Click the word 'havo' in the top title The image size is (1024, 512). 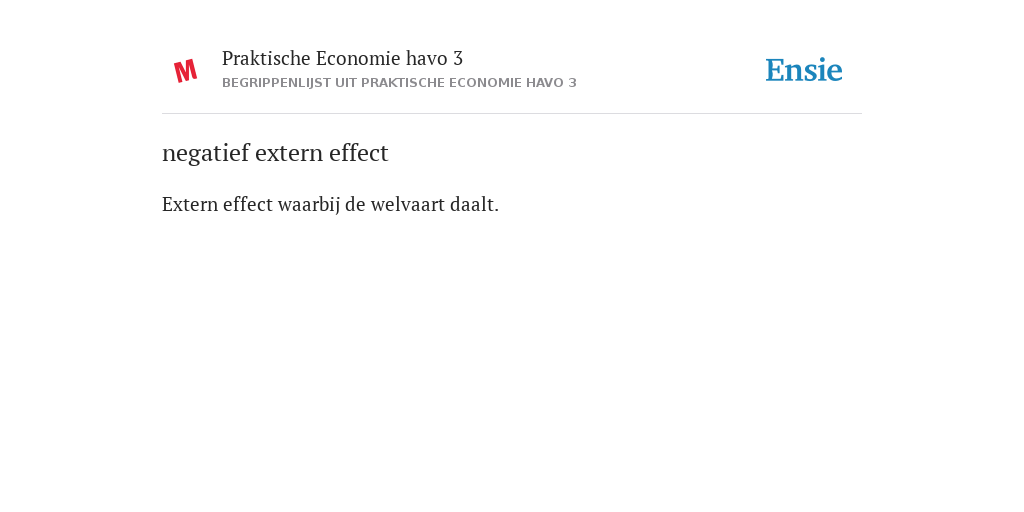[426, 59]
